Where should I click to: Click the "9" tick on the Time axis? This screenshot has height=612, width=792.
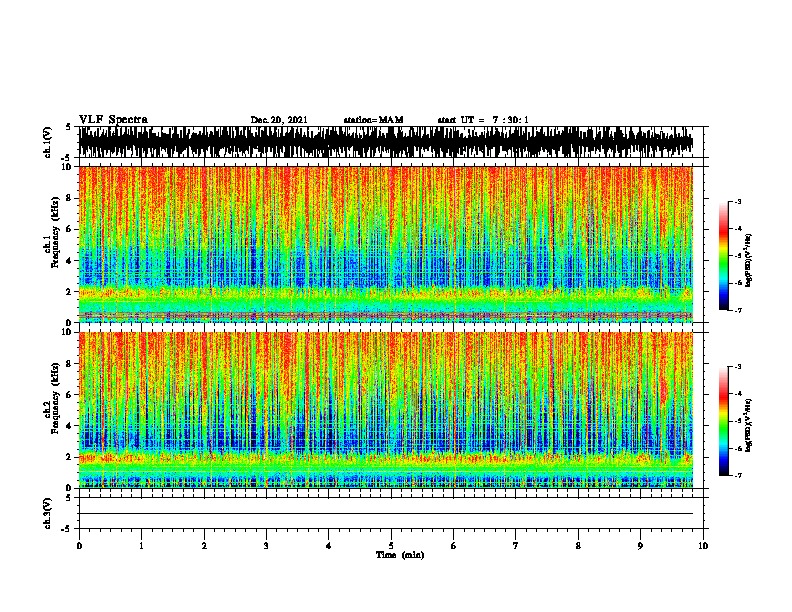click(x=640, y=546)
